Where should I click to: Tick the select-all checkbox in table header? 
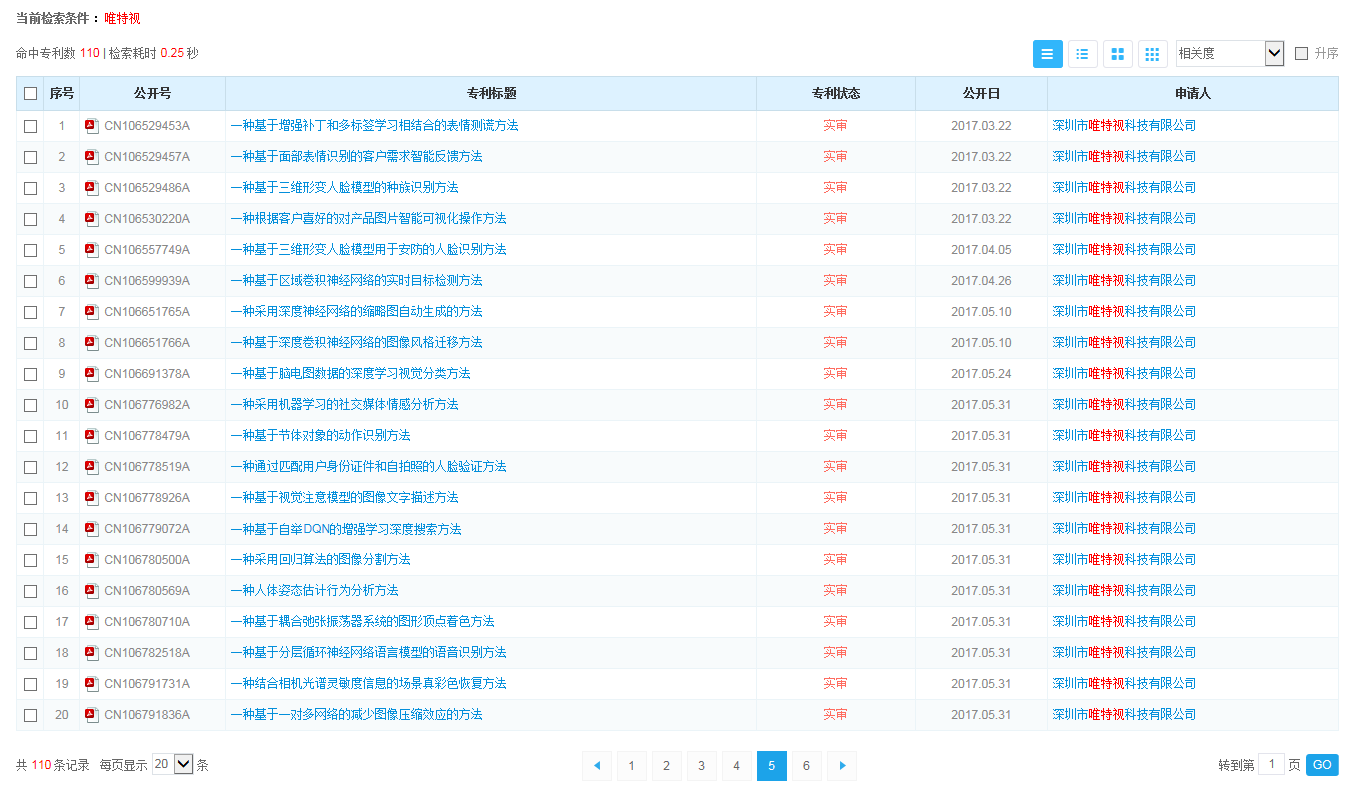31,94
